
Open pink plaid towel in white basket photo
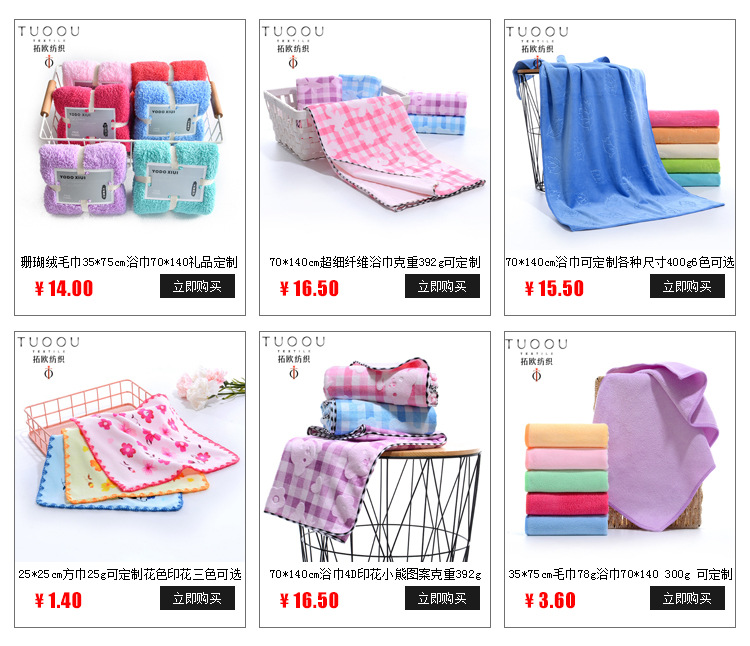375,136
